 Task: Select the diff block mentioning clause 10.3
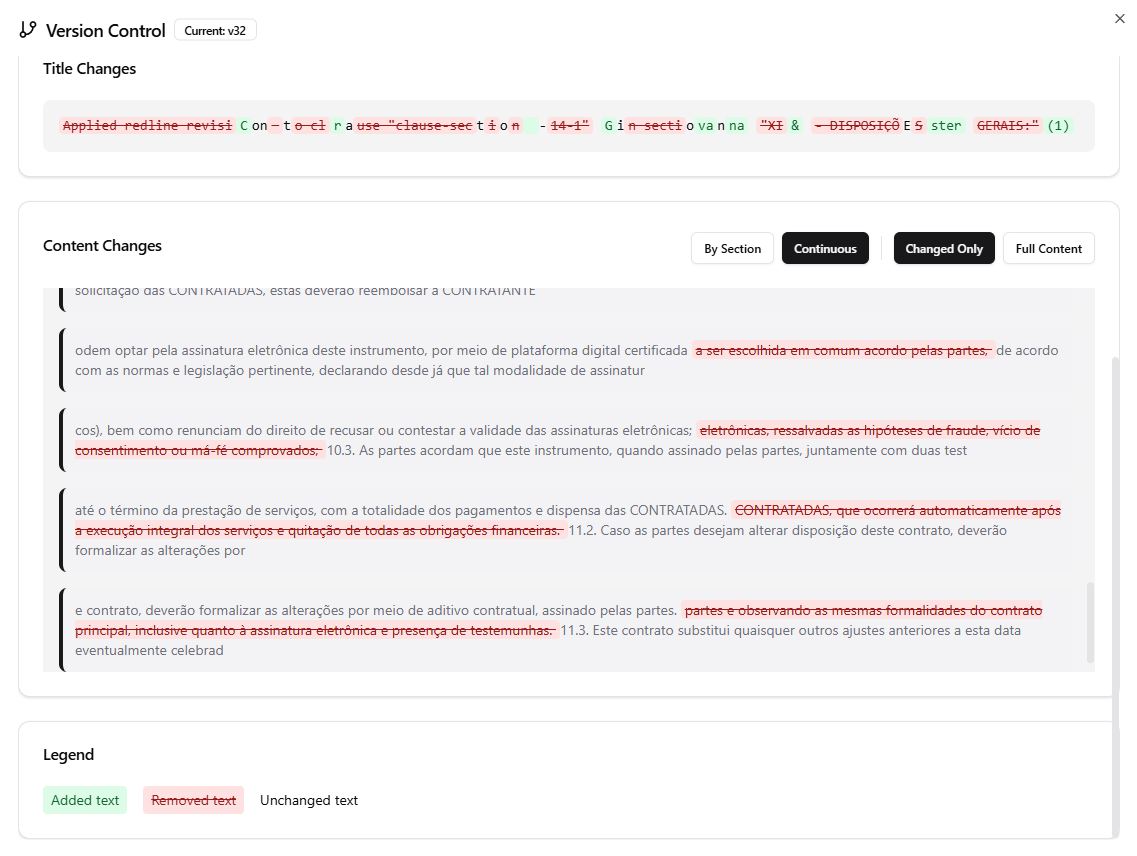click(x=565, y=440)
